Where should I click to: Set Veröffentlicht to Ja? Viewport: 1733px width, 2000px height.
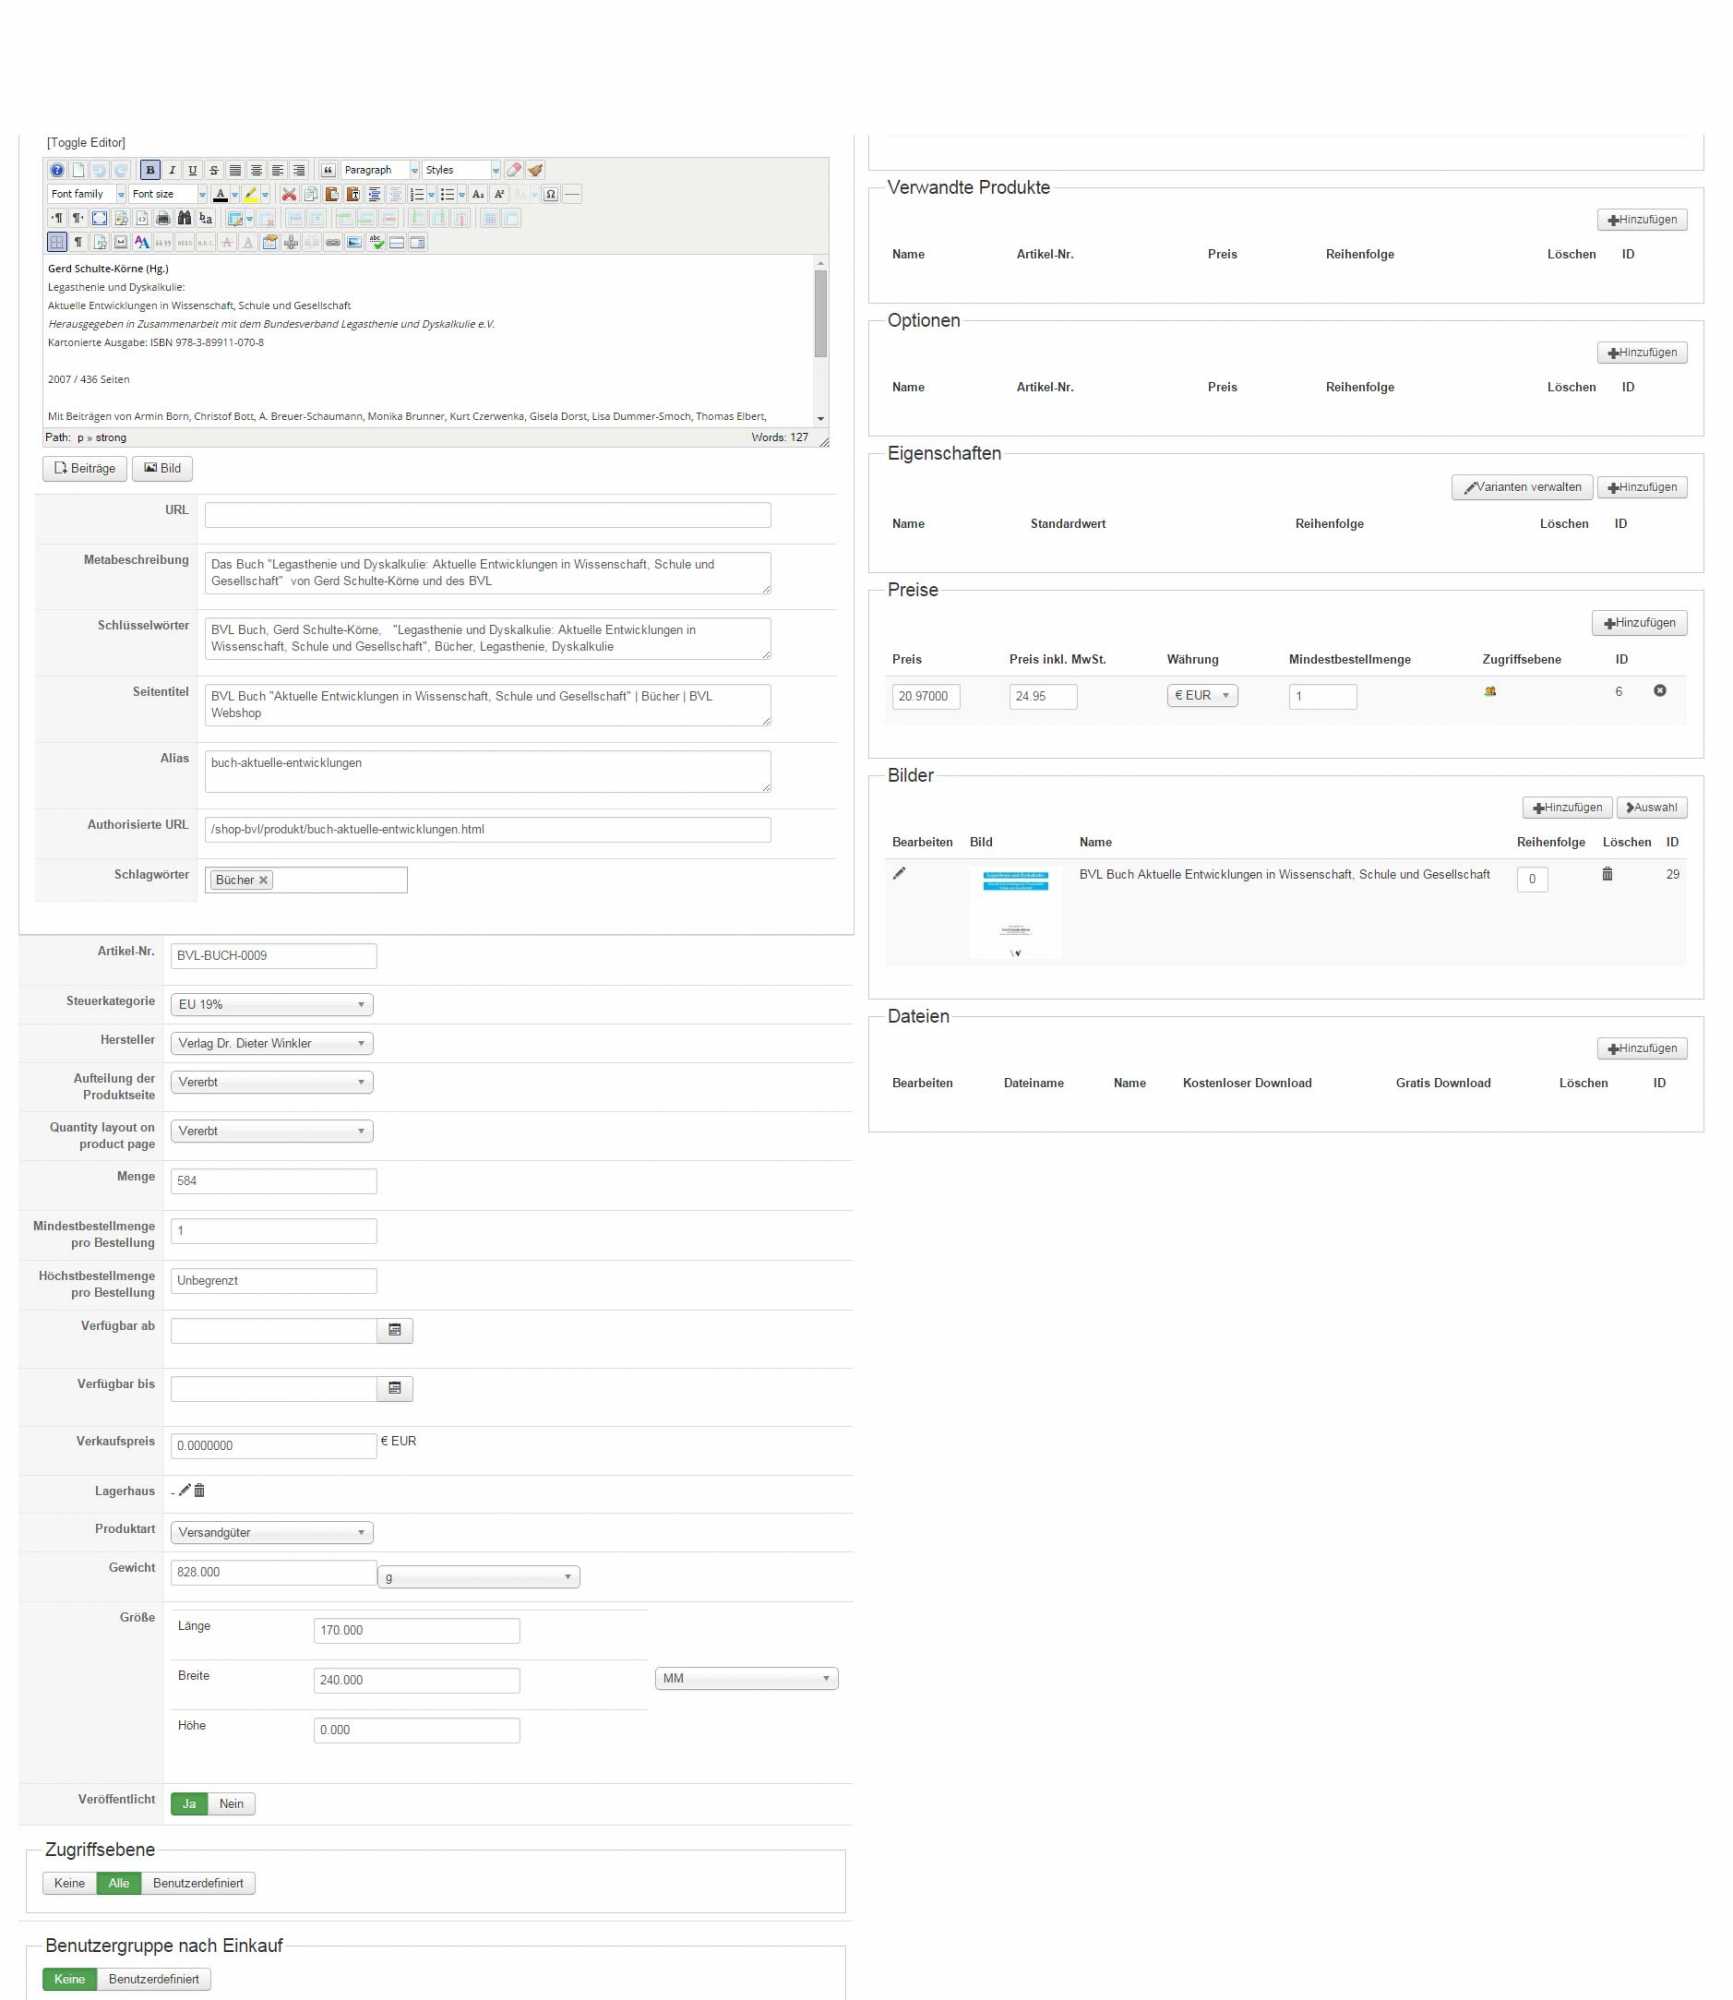pyautogui.click(x=189, y=1803)
